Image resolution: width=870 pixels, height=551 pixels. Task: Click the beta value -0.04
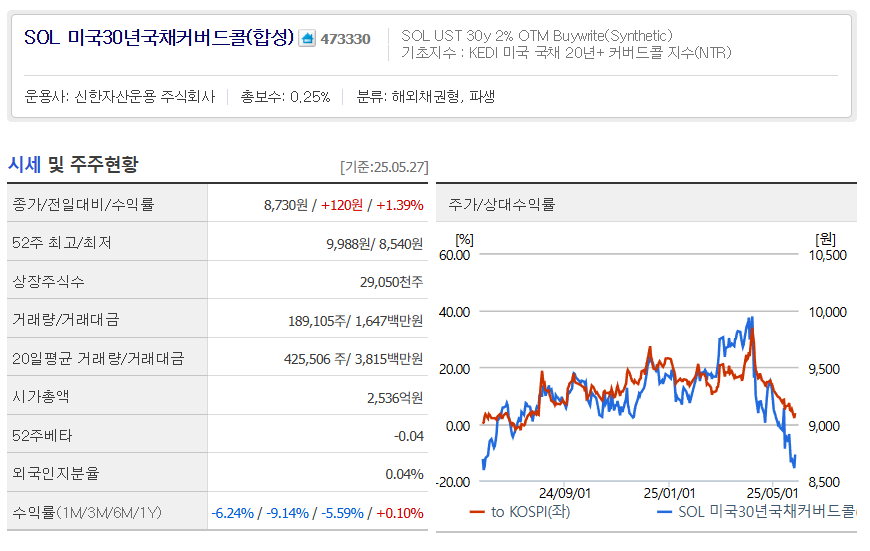409,436
